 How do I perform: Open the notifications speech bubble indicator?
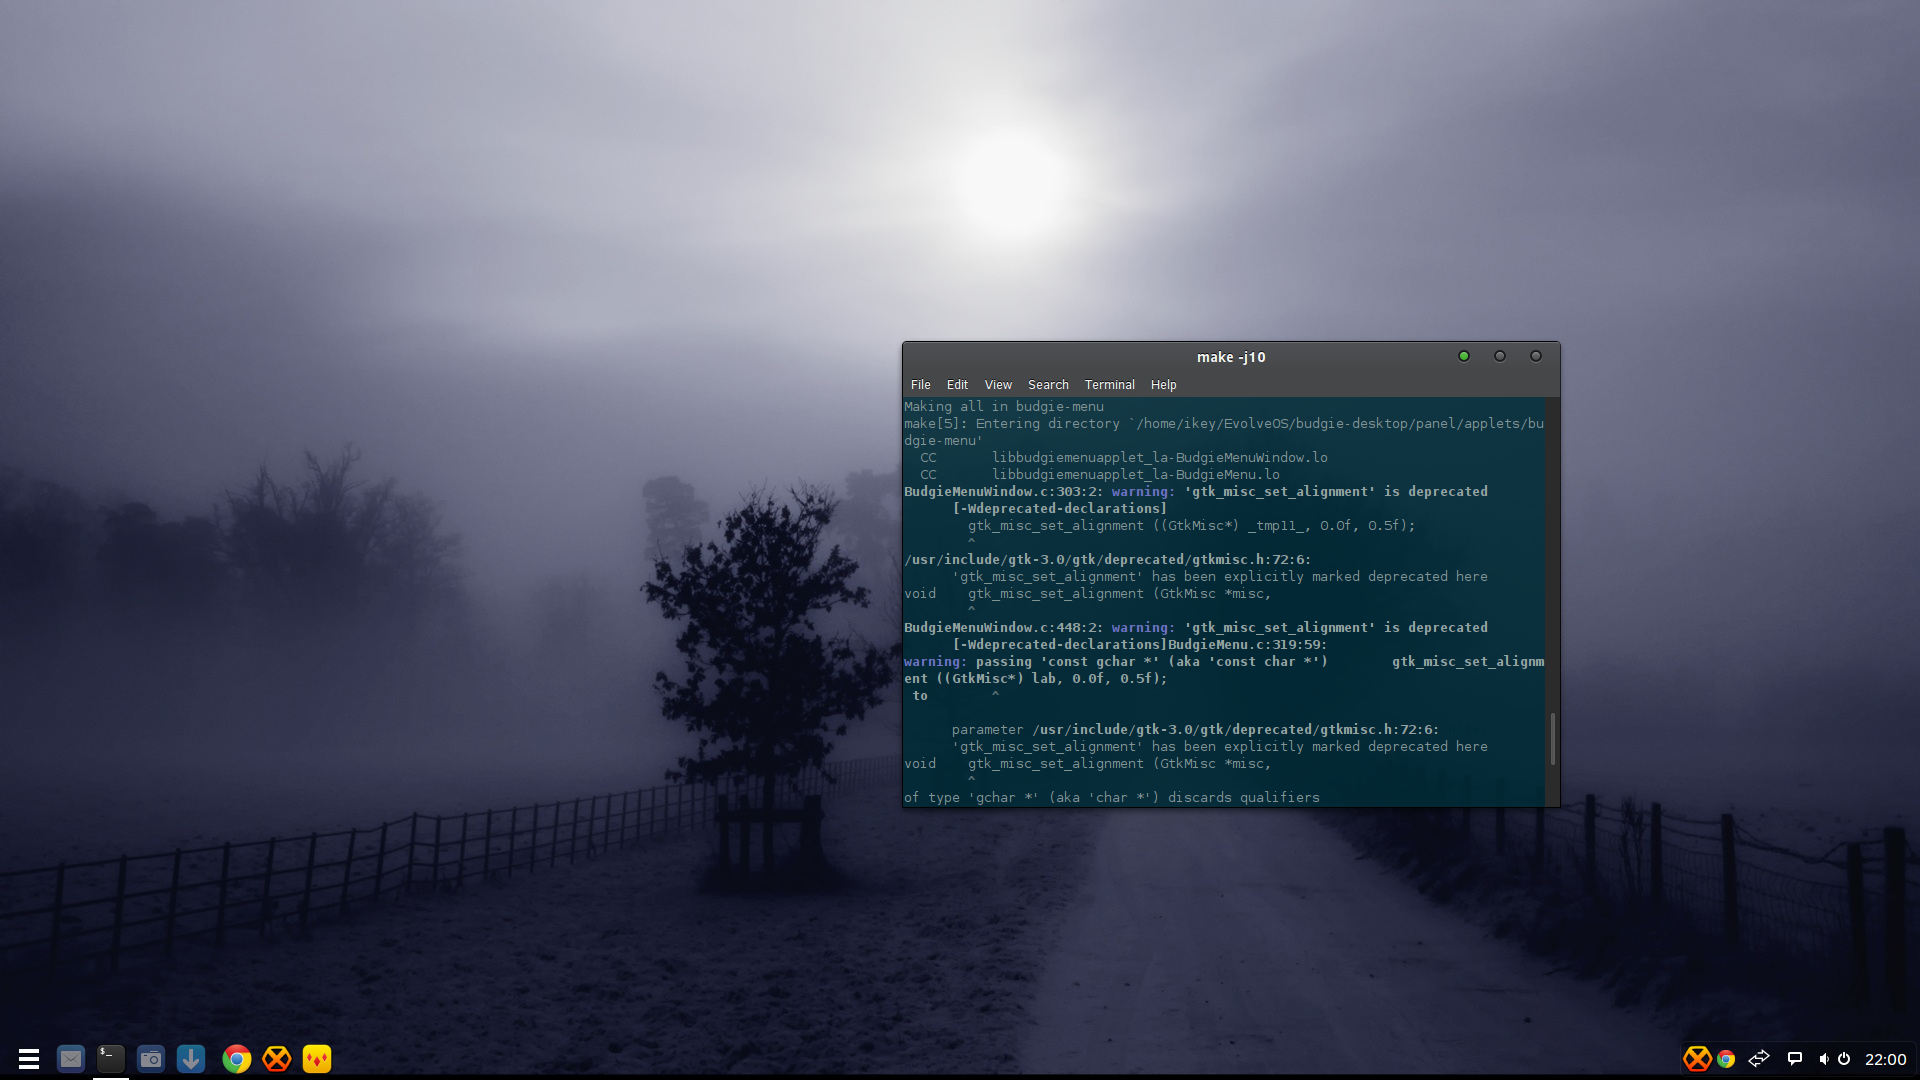[1795, 1058]
